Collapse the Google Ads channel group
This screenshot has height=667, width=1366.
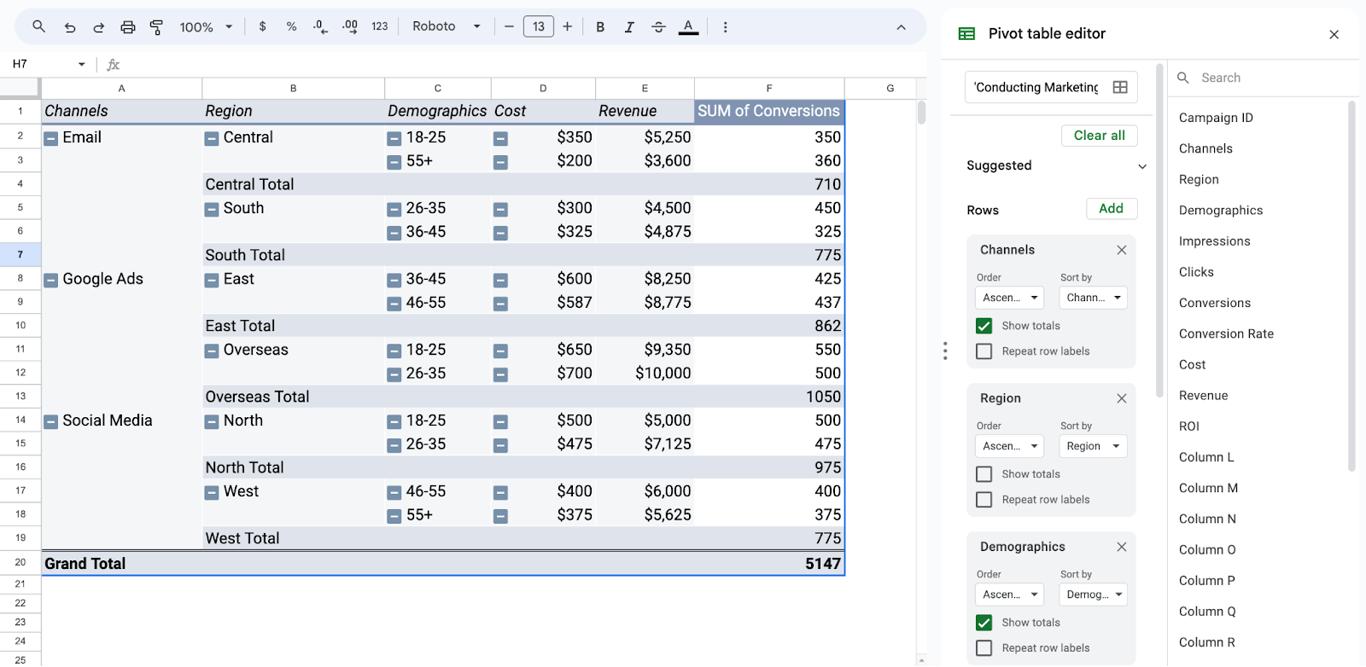pyautogui.click(x=51, y=281)
